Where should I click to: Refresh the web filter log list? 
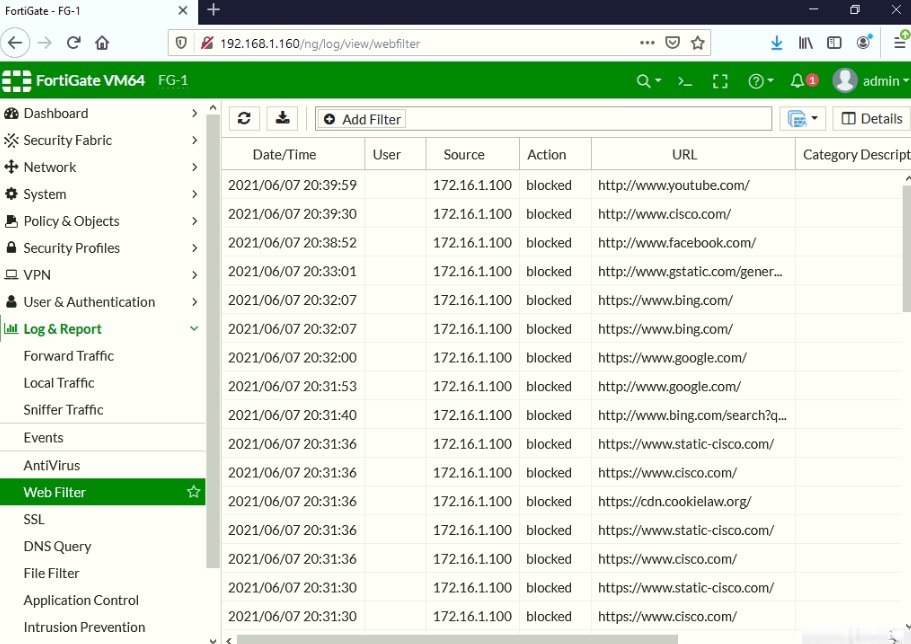click(x=243, y=118)
